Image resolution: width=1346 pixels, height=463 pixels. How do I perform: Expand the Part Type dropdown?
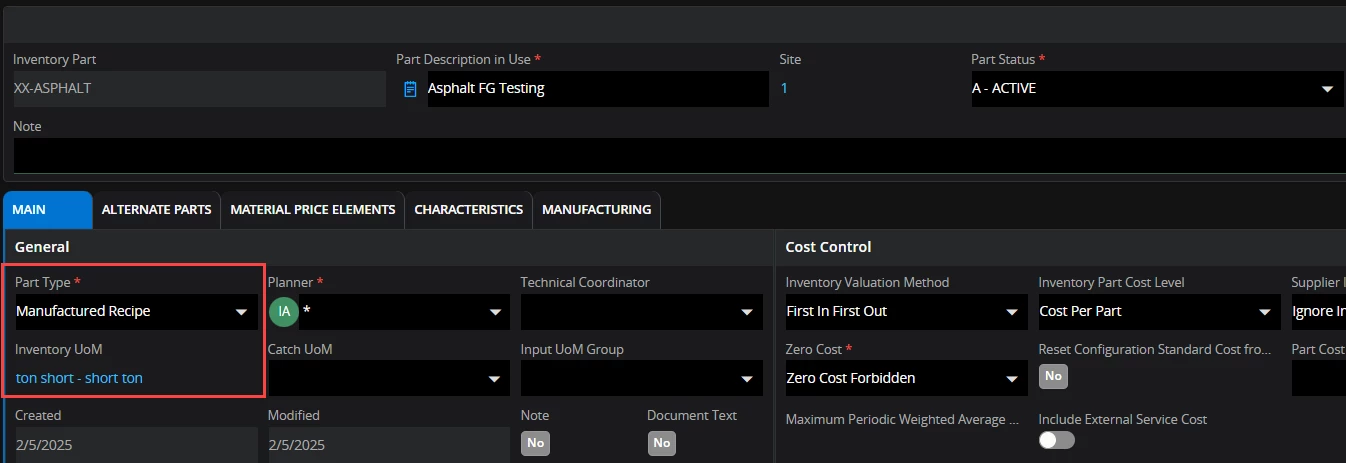tap(241, 312)
